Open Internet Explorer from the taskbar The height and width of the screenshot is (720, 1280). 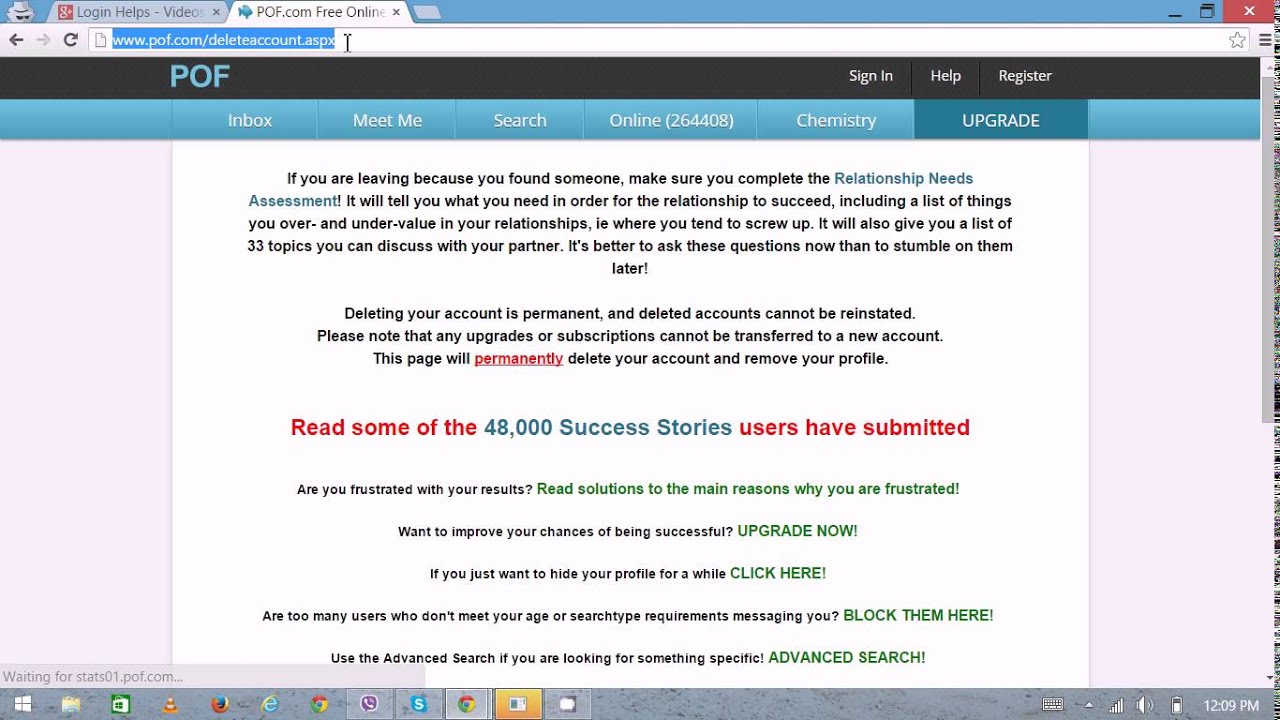coord(270,704)
